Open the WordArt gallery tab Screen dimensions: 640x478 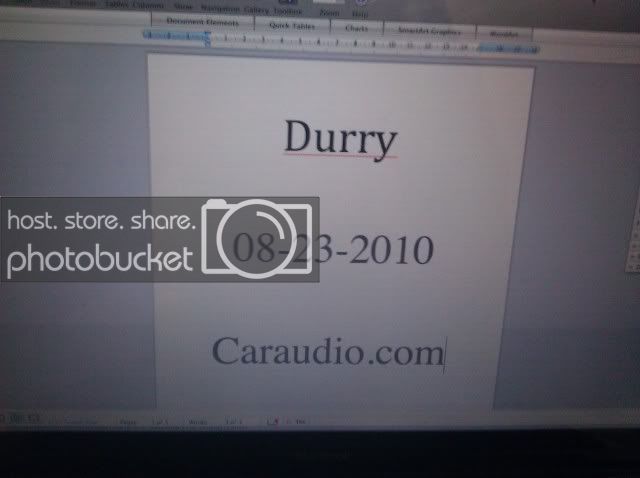click(504, 34)
